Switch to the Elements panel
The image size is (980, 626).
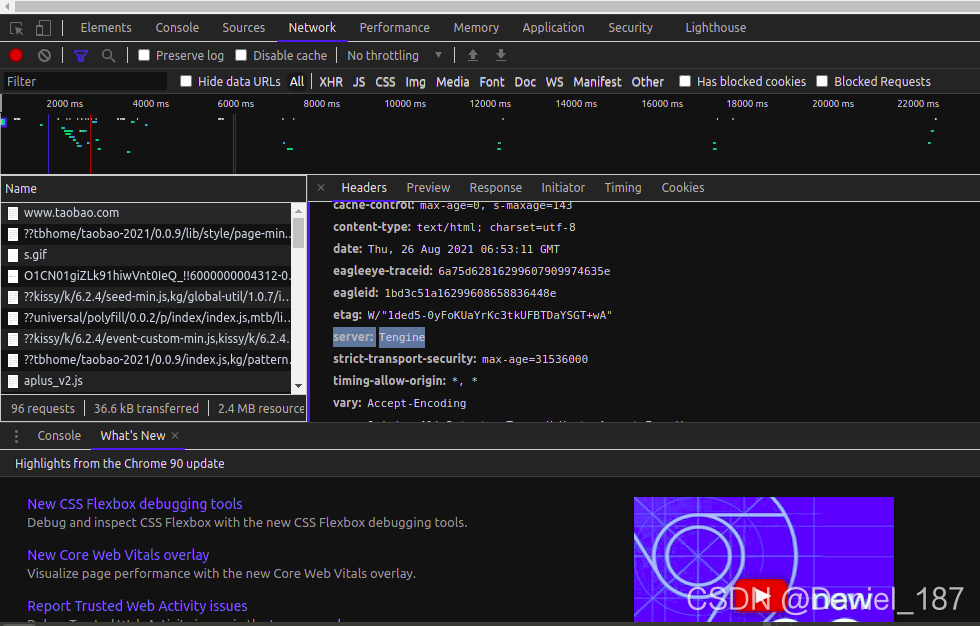click(x=106, y=27)
